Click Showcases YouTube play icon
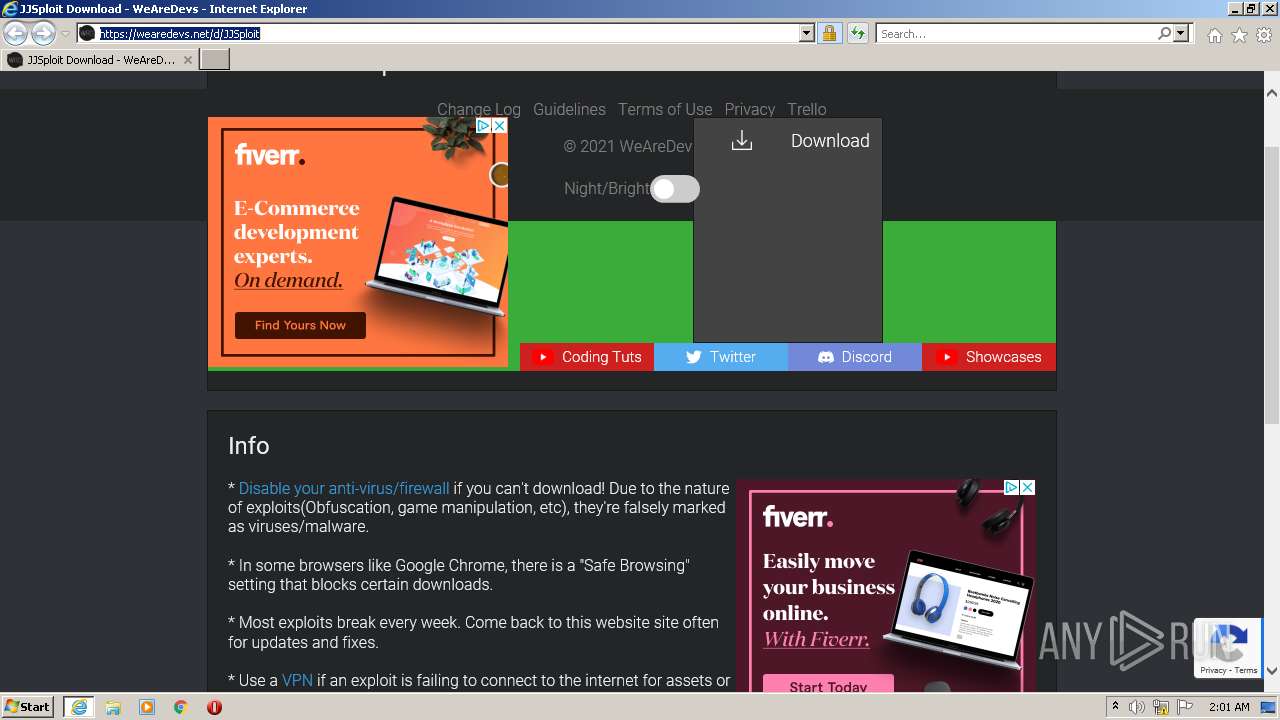The width and height of the screenshot is (1280, 720). 946,357
